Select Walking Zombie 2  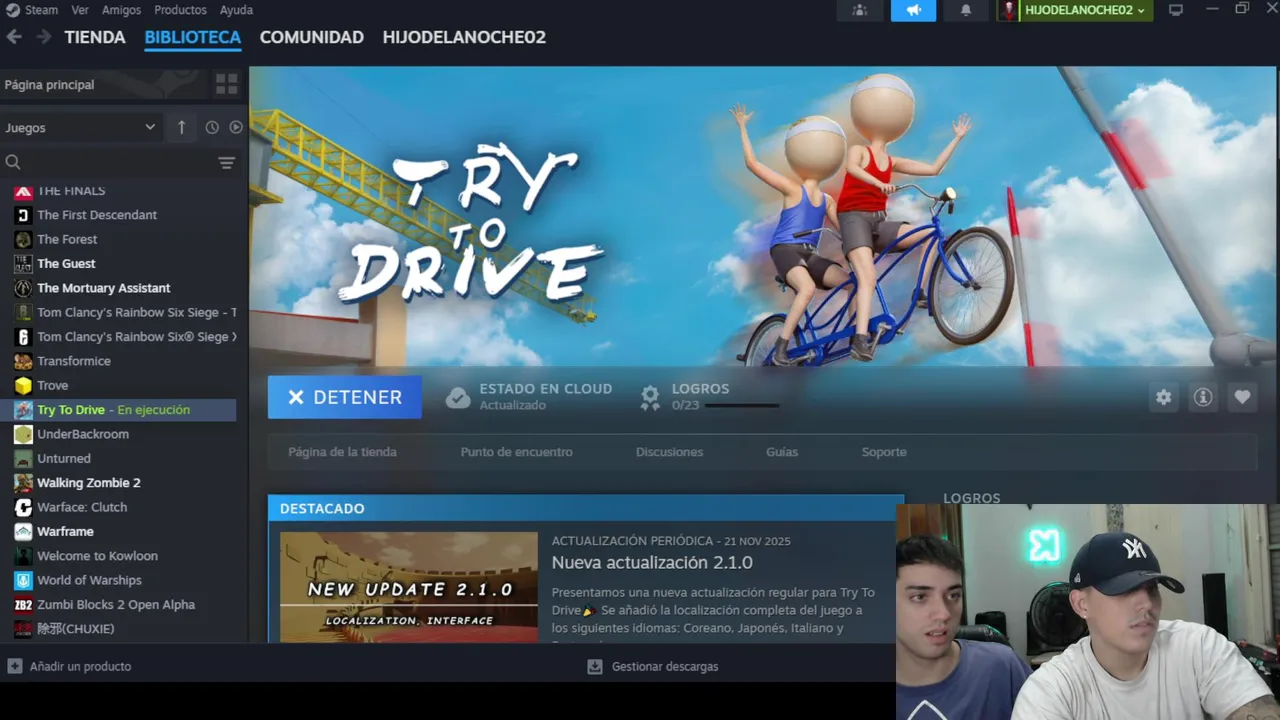(x=89, y=483)
